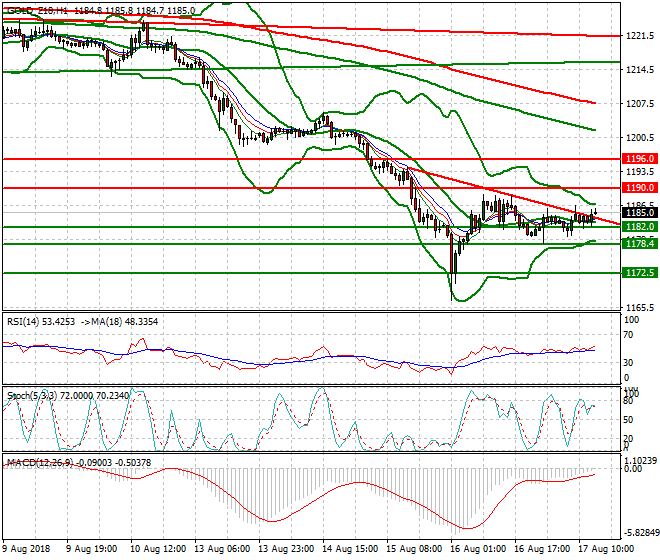The height and width of the screenshot is (560, 660).
Task: Click the 1196.0 red price label
Action: pyautogui.click(x=639, y=159)
